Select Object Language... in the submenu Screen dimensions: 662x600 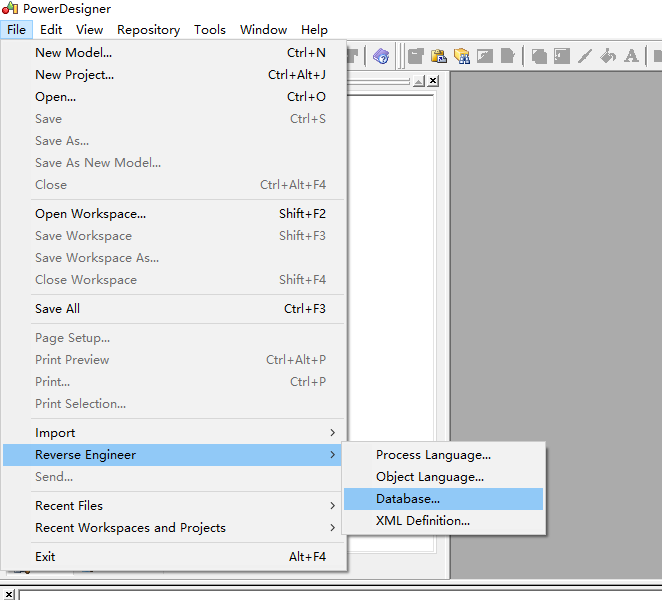pos(443,477)
